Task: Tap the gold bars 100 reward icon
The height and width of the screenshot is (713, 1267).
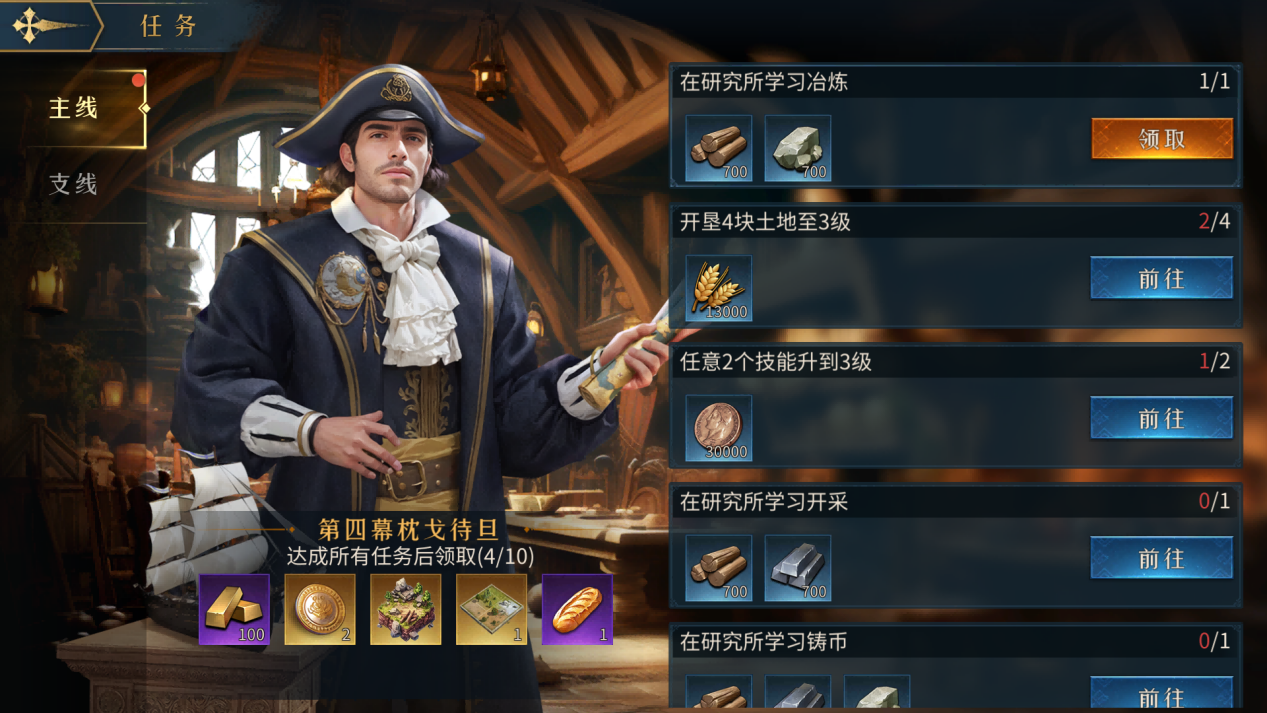Action: coord(234,609)
